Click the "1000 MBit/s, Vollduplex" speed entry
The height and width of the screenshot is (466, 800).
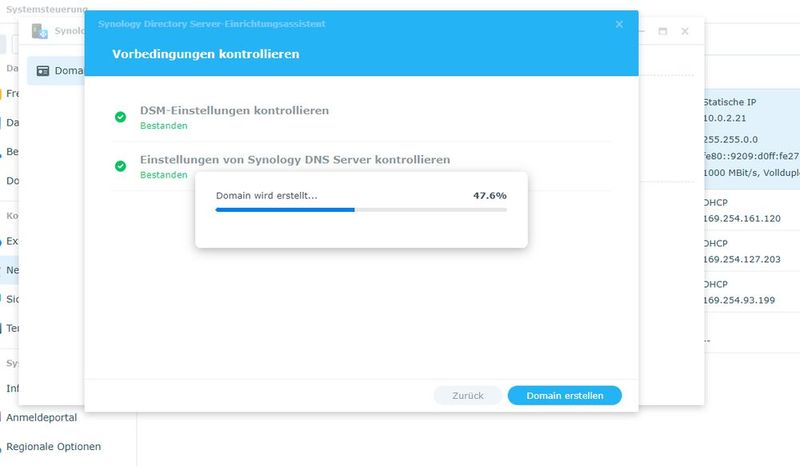[751, 173]
